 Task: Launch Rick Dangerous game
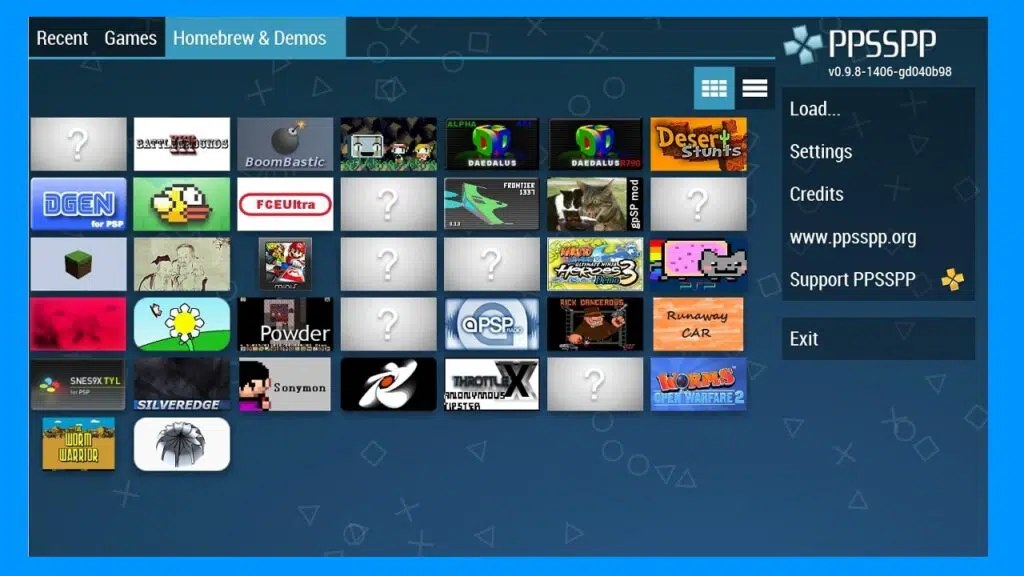pos(595,325)
